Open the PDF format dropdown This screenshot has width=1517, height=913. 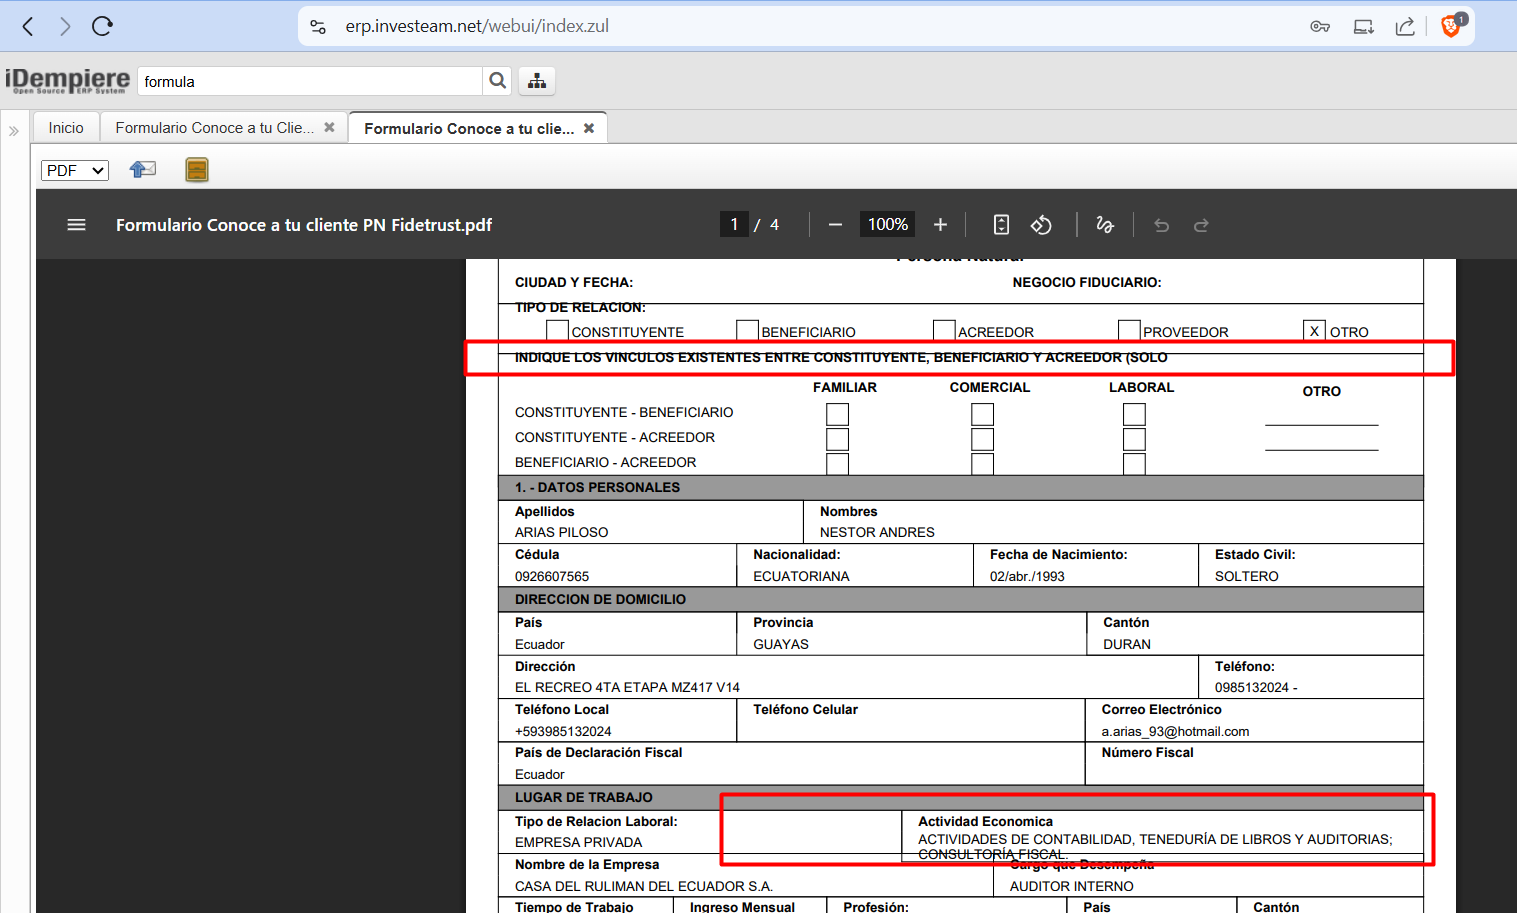(75, 170)
